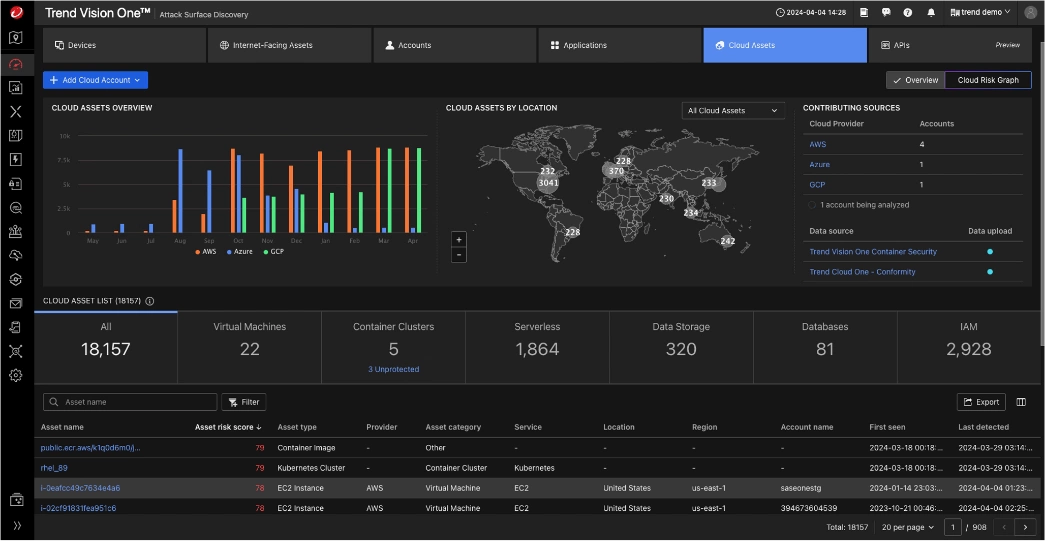Open the bar chart dashboard sidebar icon
The width and height of the screenshot is (1045, 541).
16,88
